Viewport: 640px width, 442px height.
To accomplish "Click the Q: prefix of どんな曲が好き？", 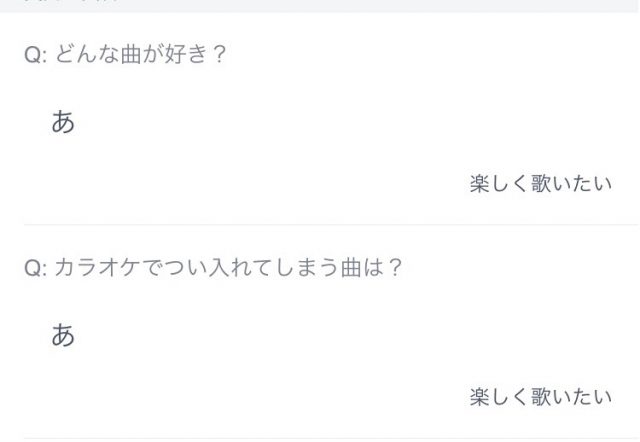I will (36, 55).
